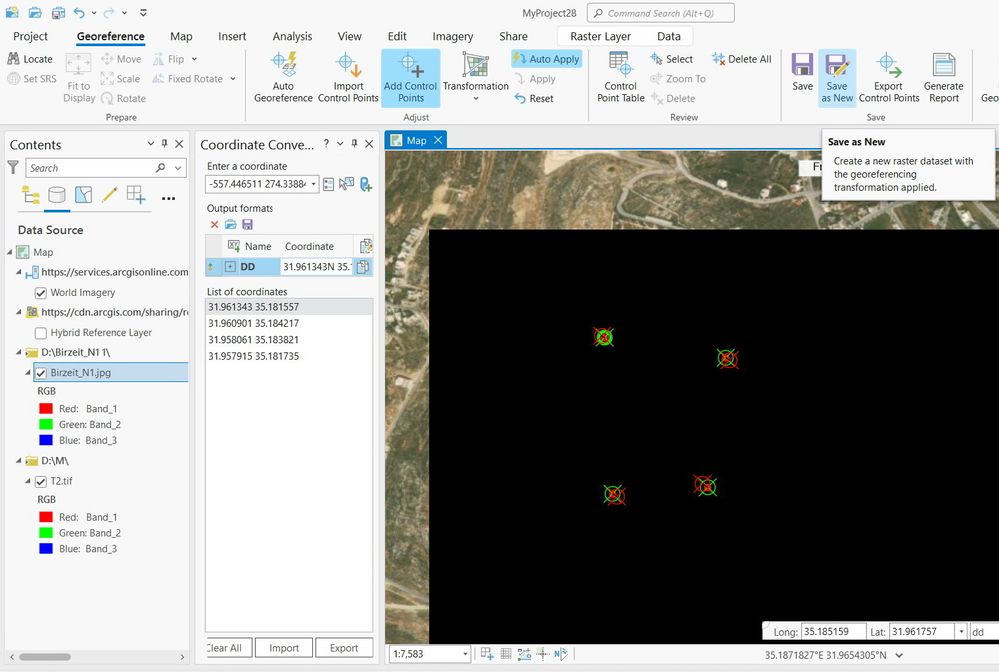Uncheck the World Imagery layer
This screenshot has width=999, height=672.
[x=41, y=293]
